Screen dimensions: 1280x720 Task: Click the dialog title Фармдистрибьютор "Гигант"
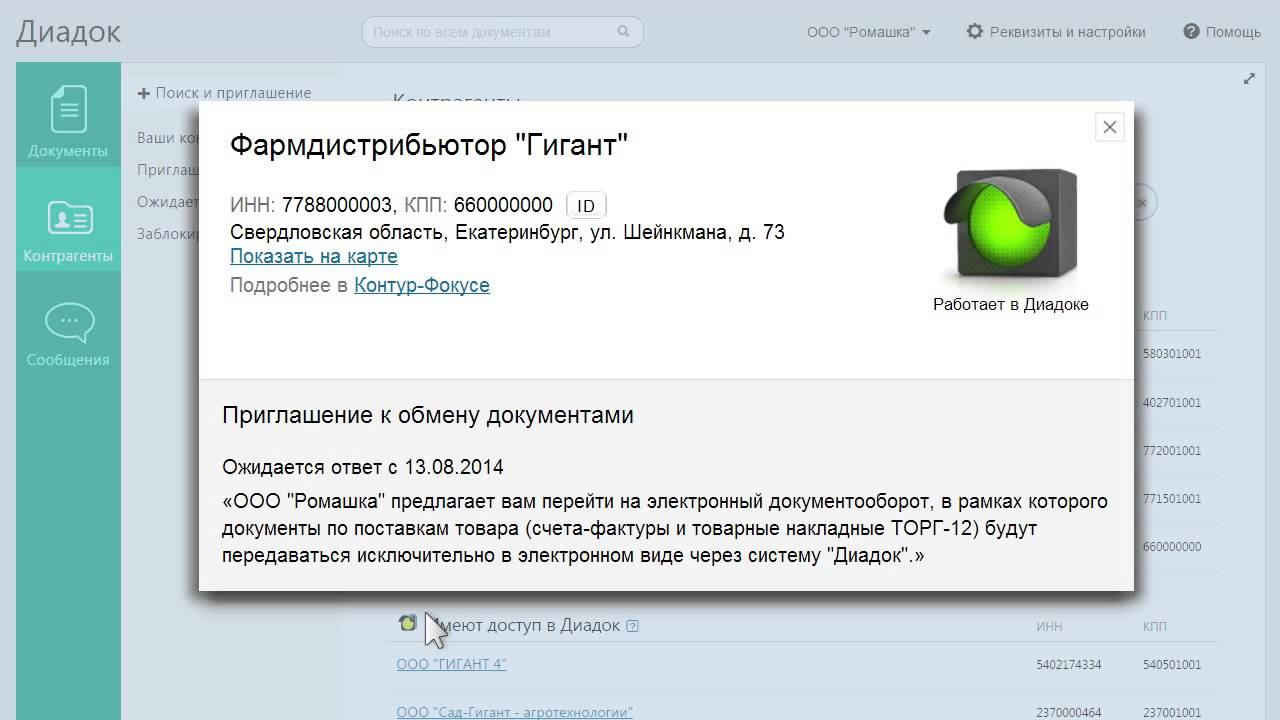(x=429, y=146)
